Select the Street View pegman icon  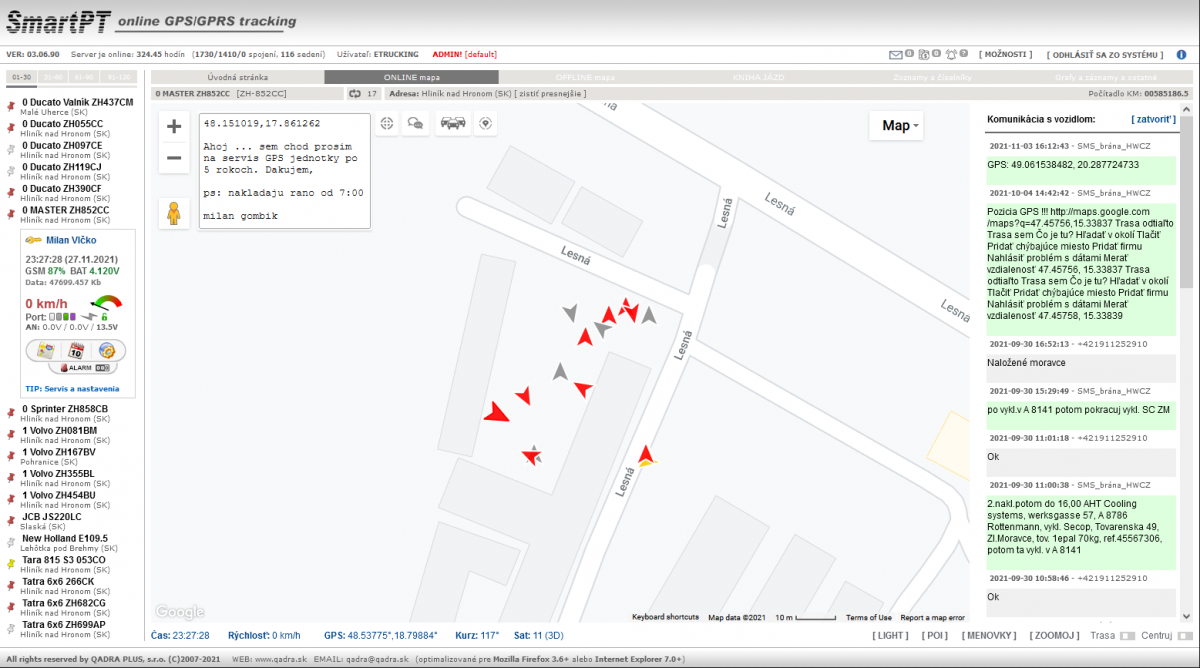[173, 213]
